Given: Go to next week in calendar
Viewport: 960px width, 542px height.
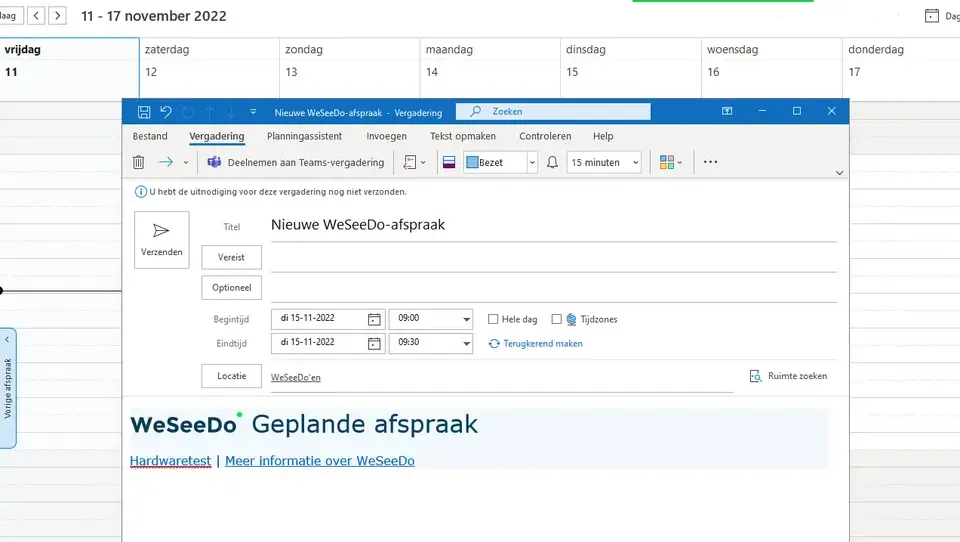Looking at the screenshot, I should click(58, 16).
